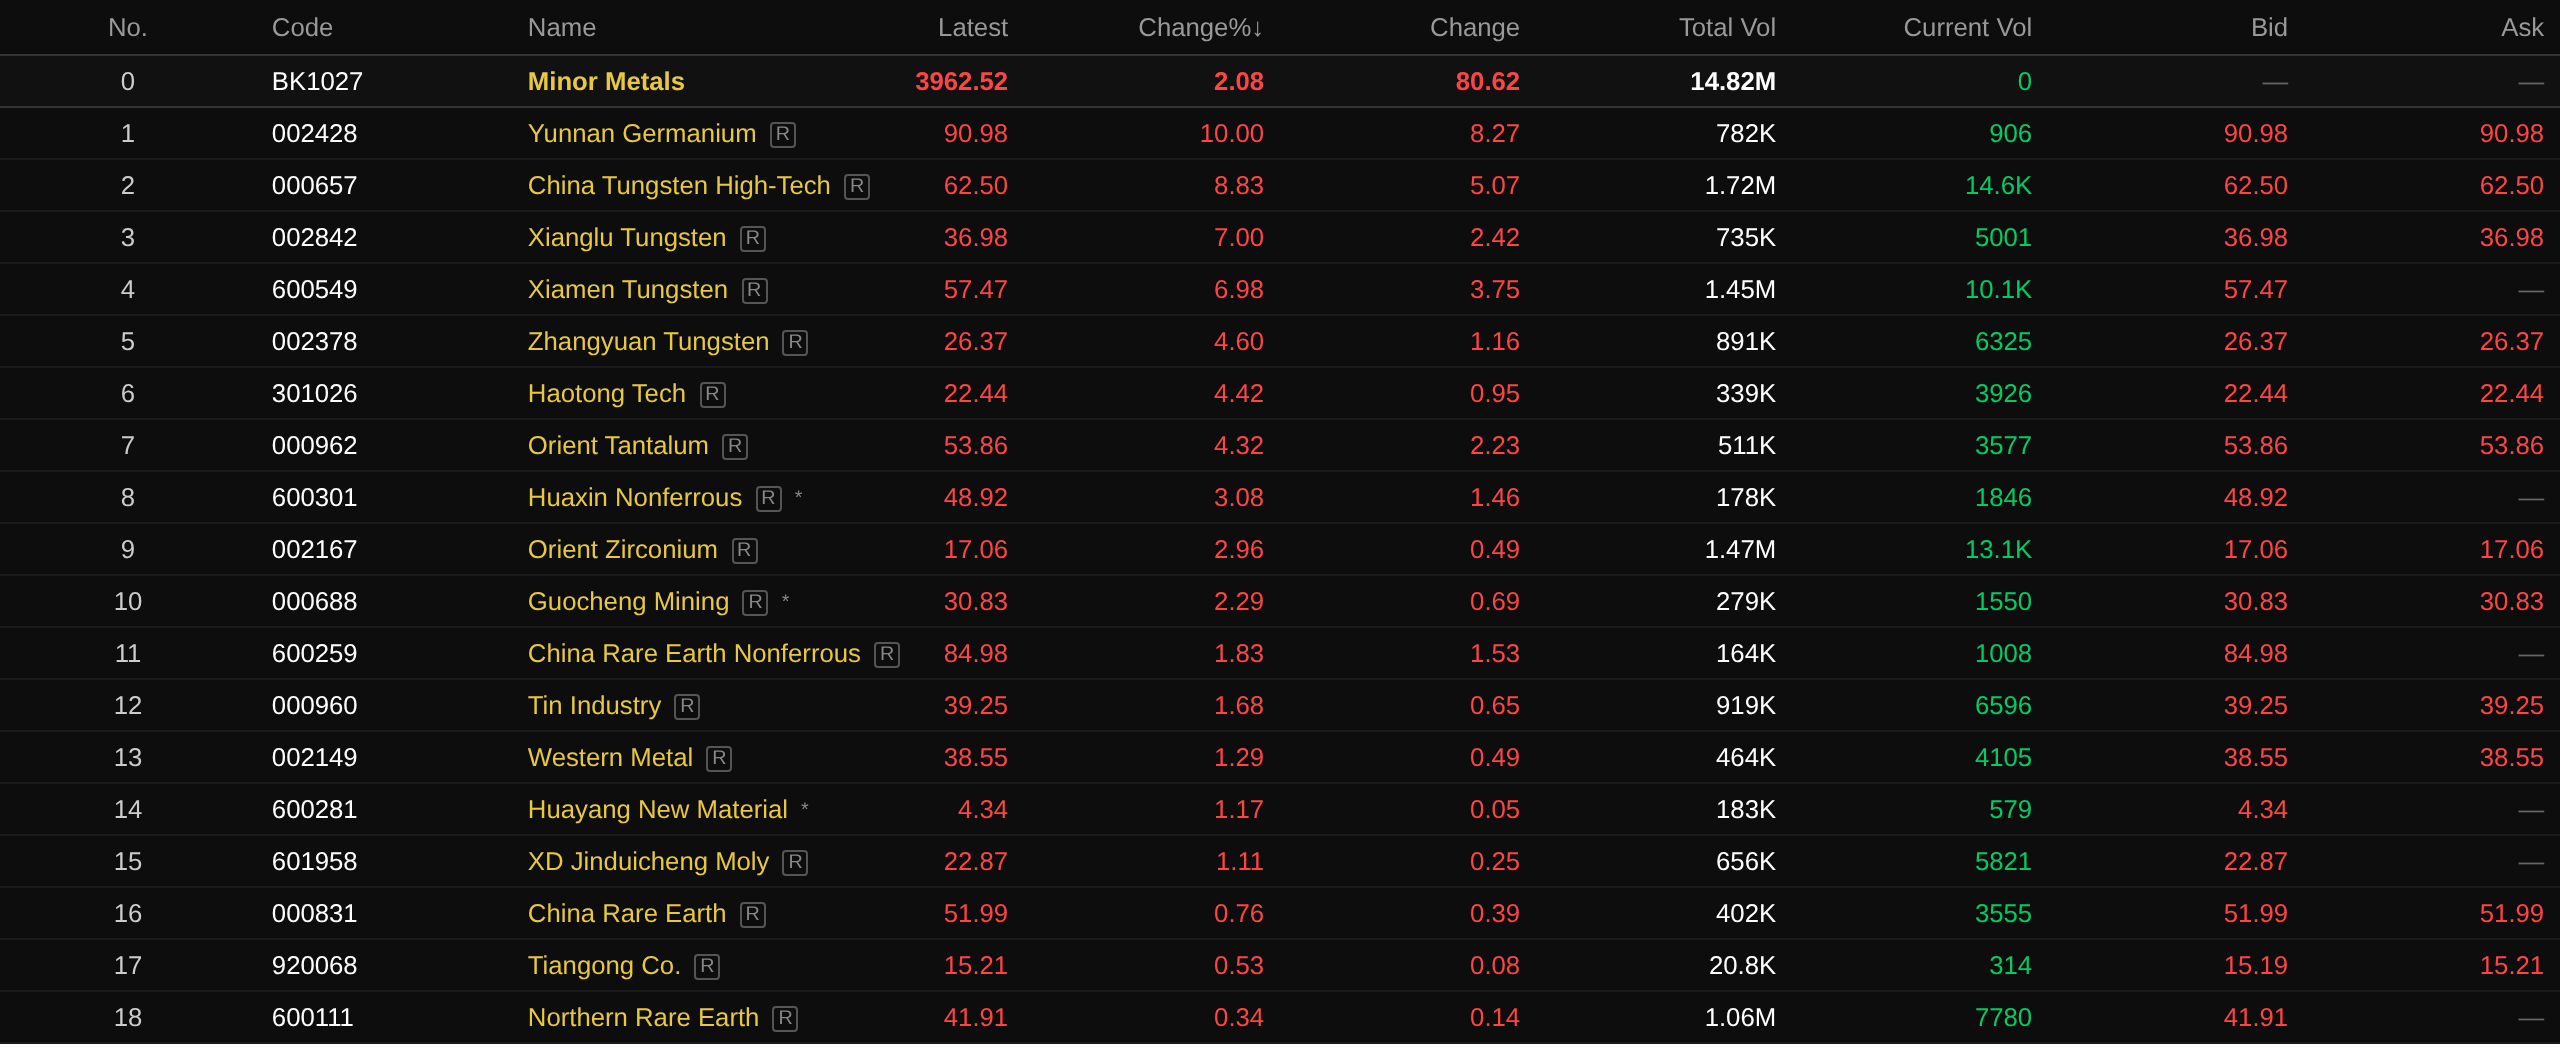The height and width of the screenshot is (1060, 2560).
Task: Click stock code 002428
Action: coord(314,133)
